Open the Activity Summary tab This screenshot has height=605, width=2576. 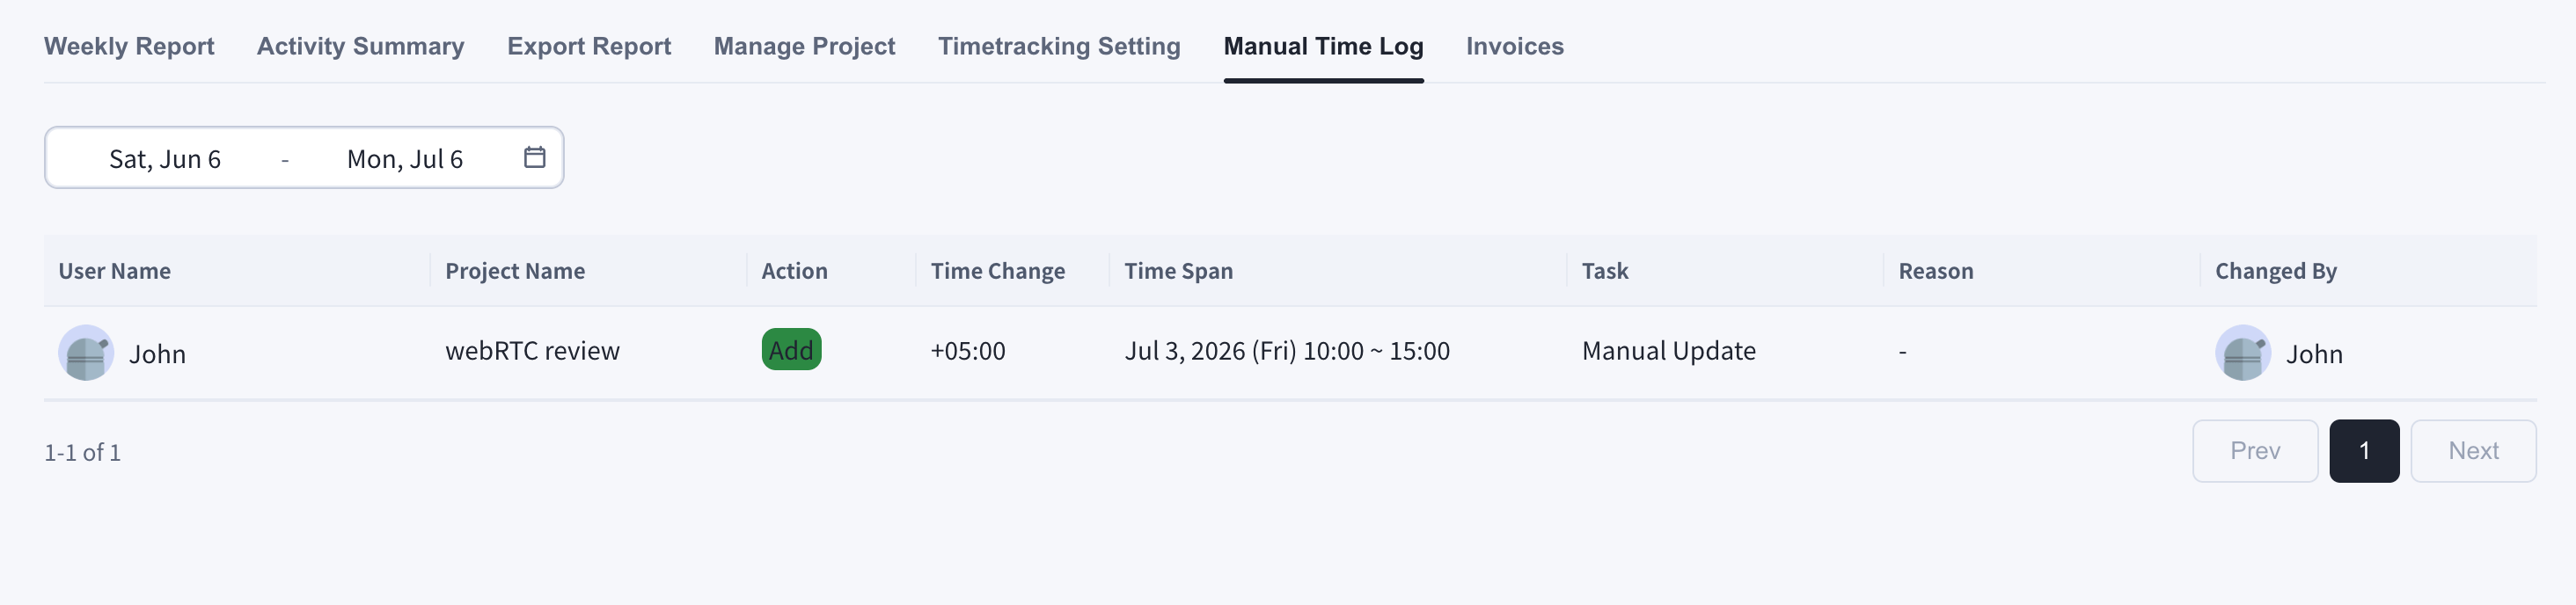tap(361, 46)
